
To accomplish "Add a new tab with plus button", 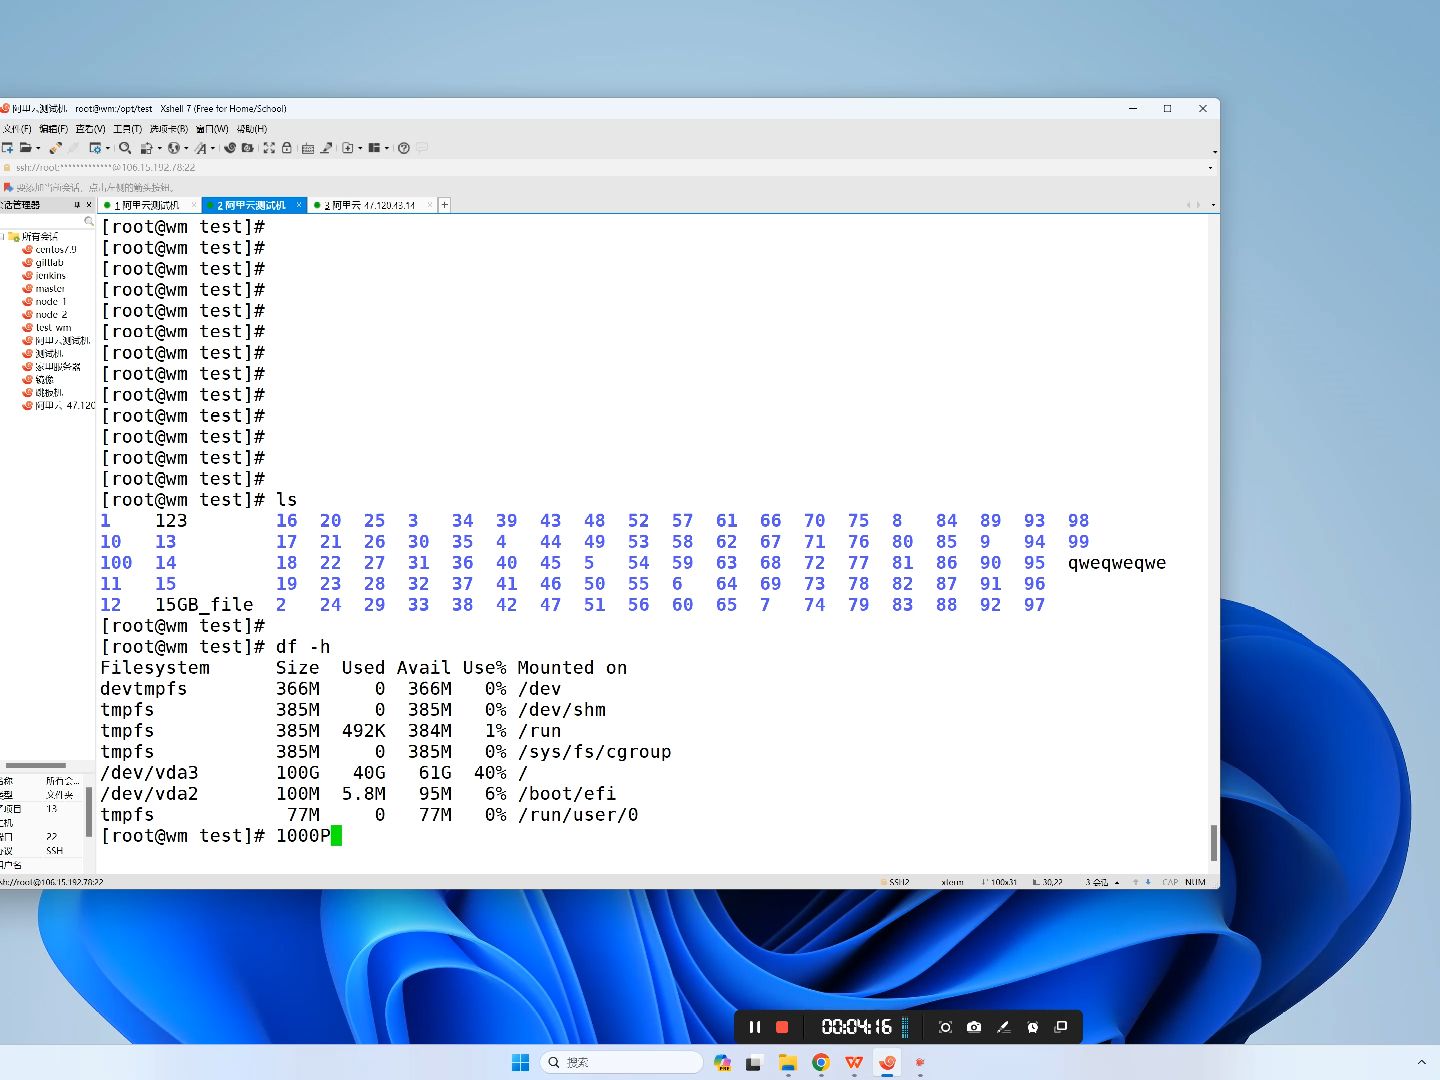I will click(x=445, y=205).
